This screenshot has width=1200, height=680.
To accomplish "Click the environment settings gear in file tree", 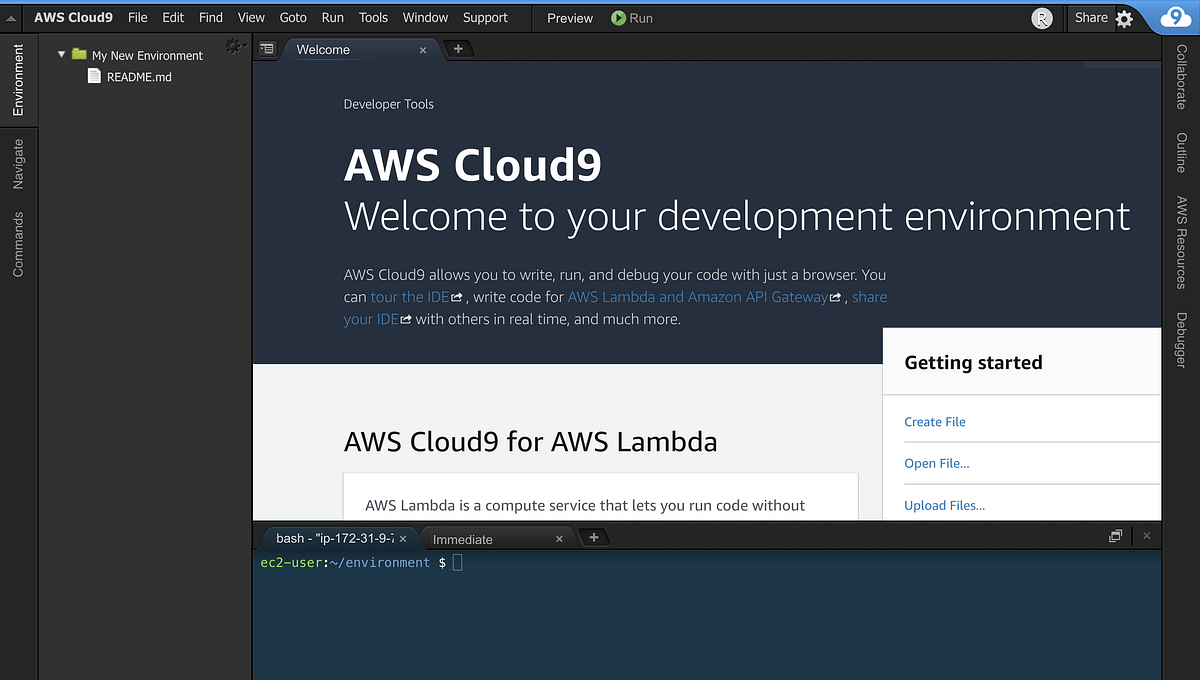I will point(234,45).
